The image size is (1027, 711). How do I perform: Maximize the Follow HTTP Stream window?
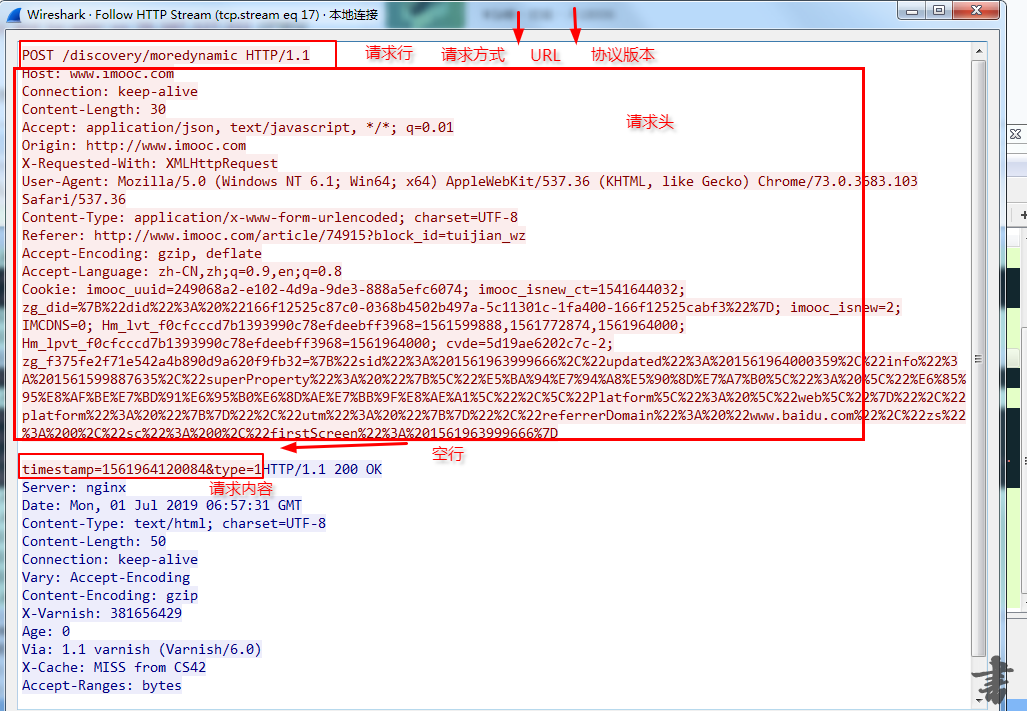pos(939,10)
